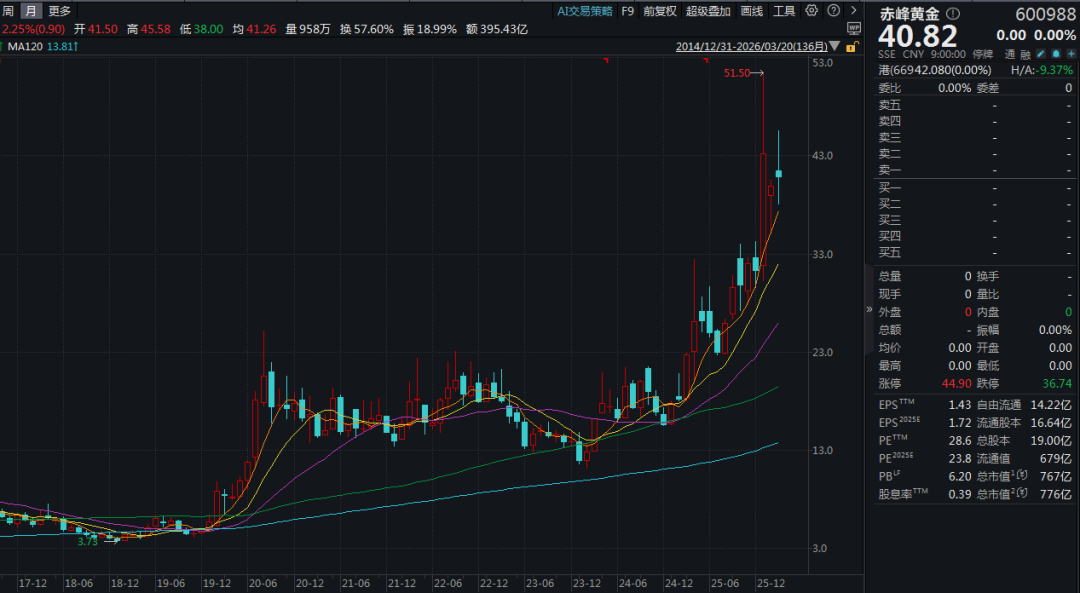The width and height of the screenshot is (1080, 593).
Task: Click the pencil note icon beside the bell
Action: coord(1041,54)
